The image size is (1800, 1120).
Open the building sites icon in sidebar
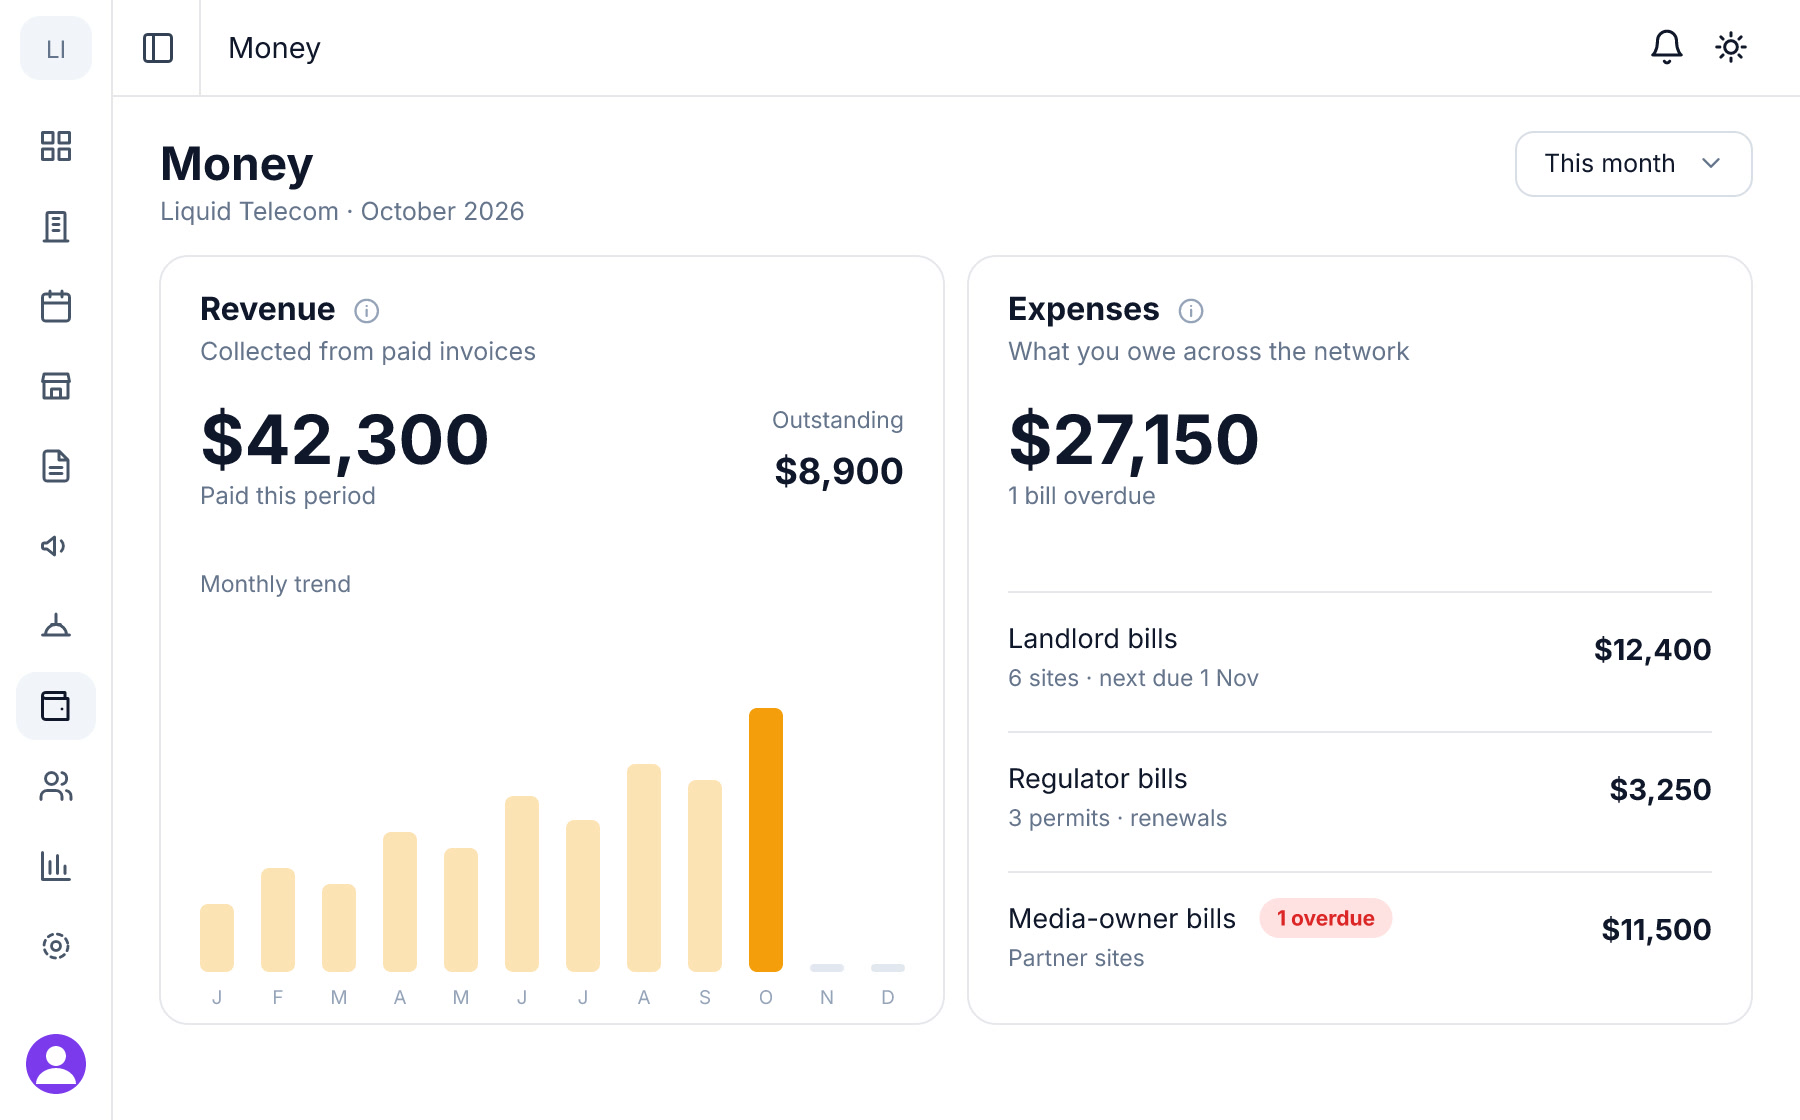point(56,226)
